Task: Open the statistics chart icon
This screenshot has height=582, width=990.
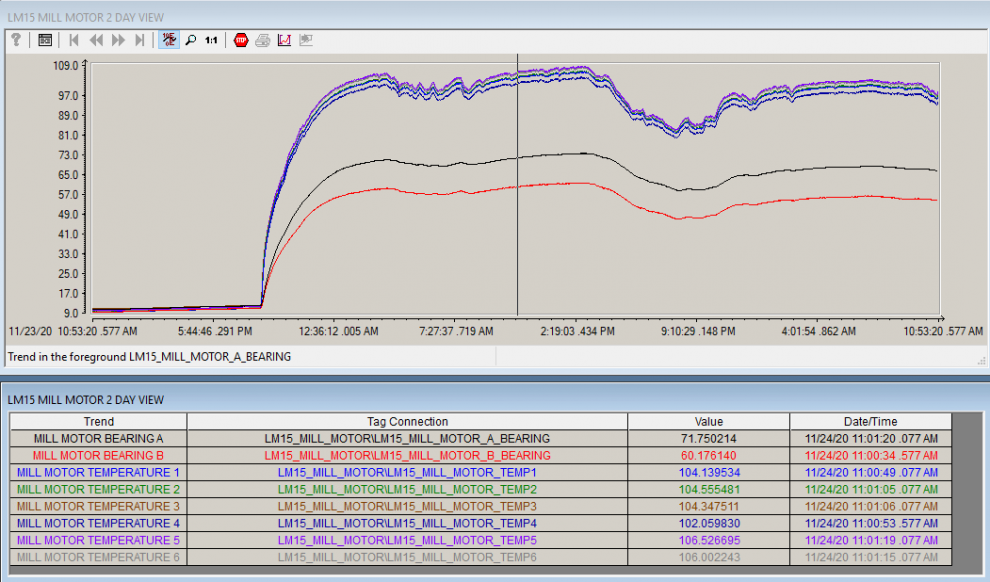Action: pos(284,40)
